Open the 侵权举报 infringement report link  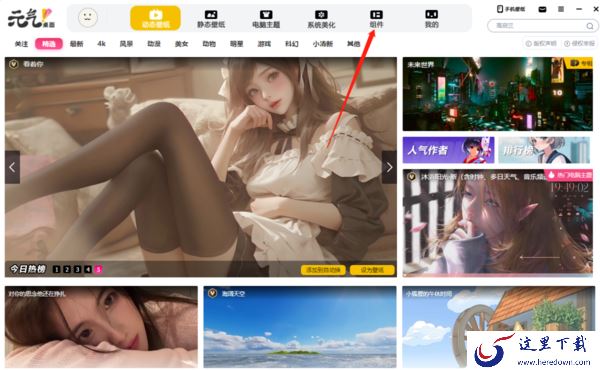tap(579, 44)
